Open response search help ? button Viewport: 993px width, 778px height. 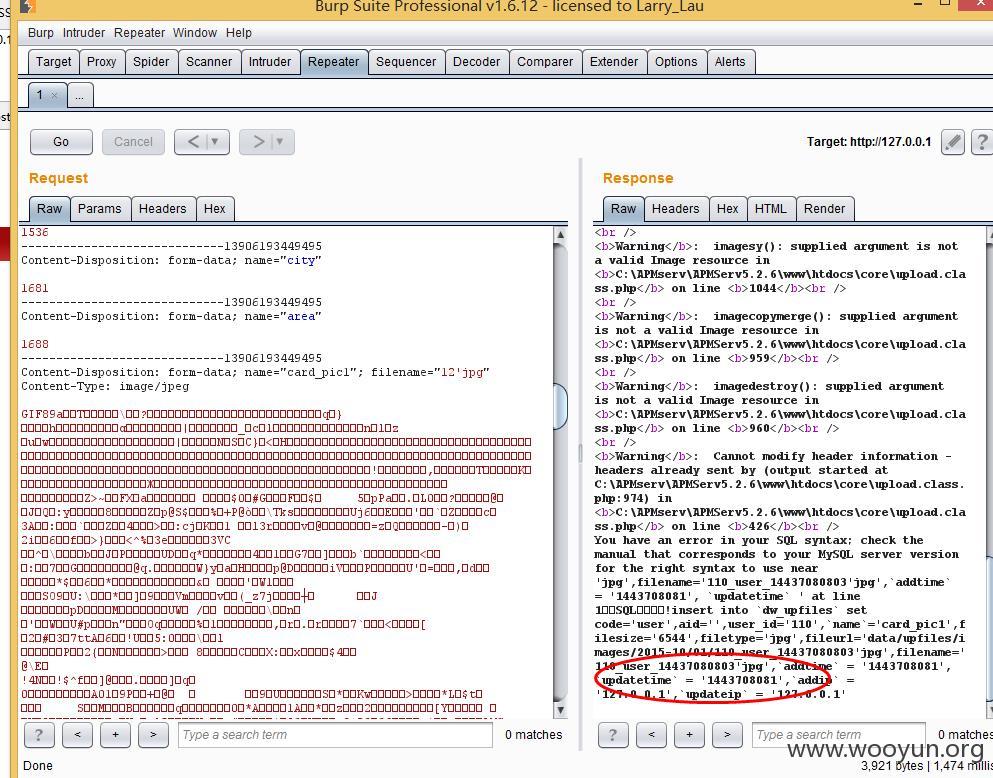pyautogui.click(x=613, y=735)
